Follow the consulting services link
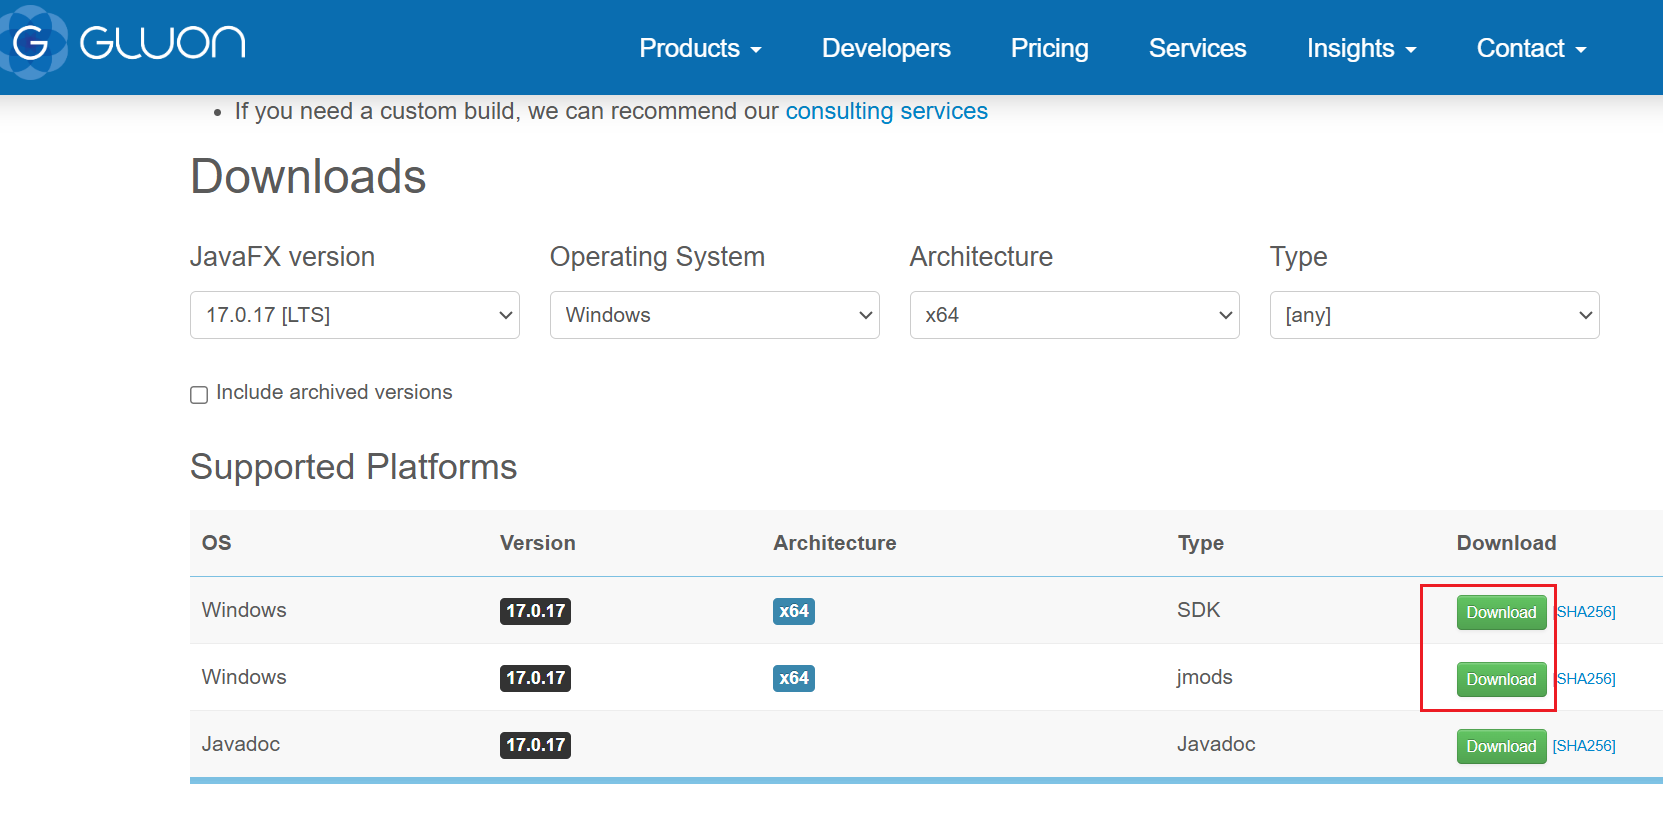The image size is (1663, 817). [886, 111]
